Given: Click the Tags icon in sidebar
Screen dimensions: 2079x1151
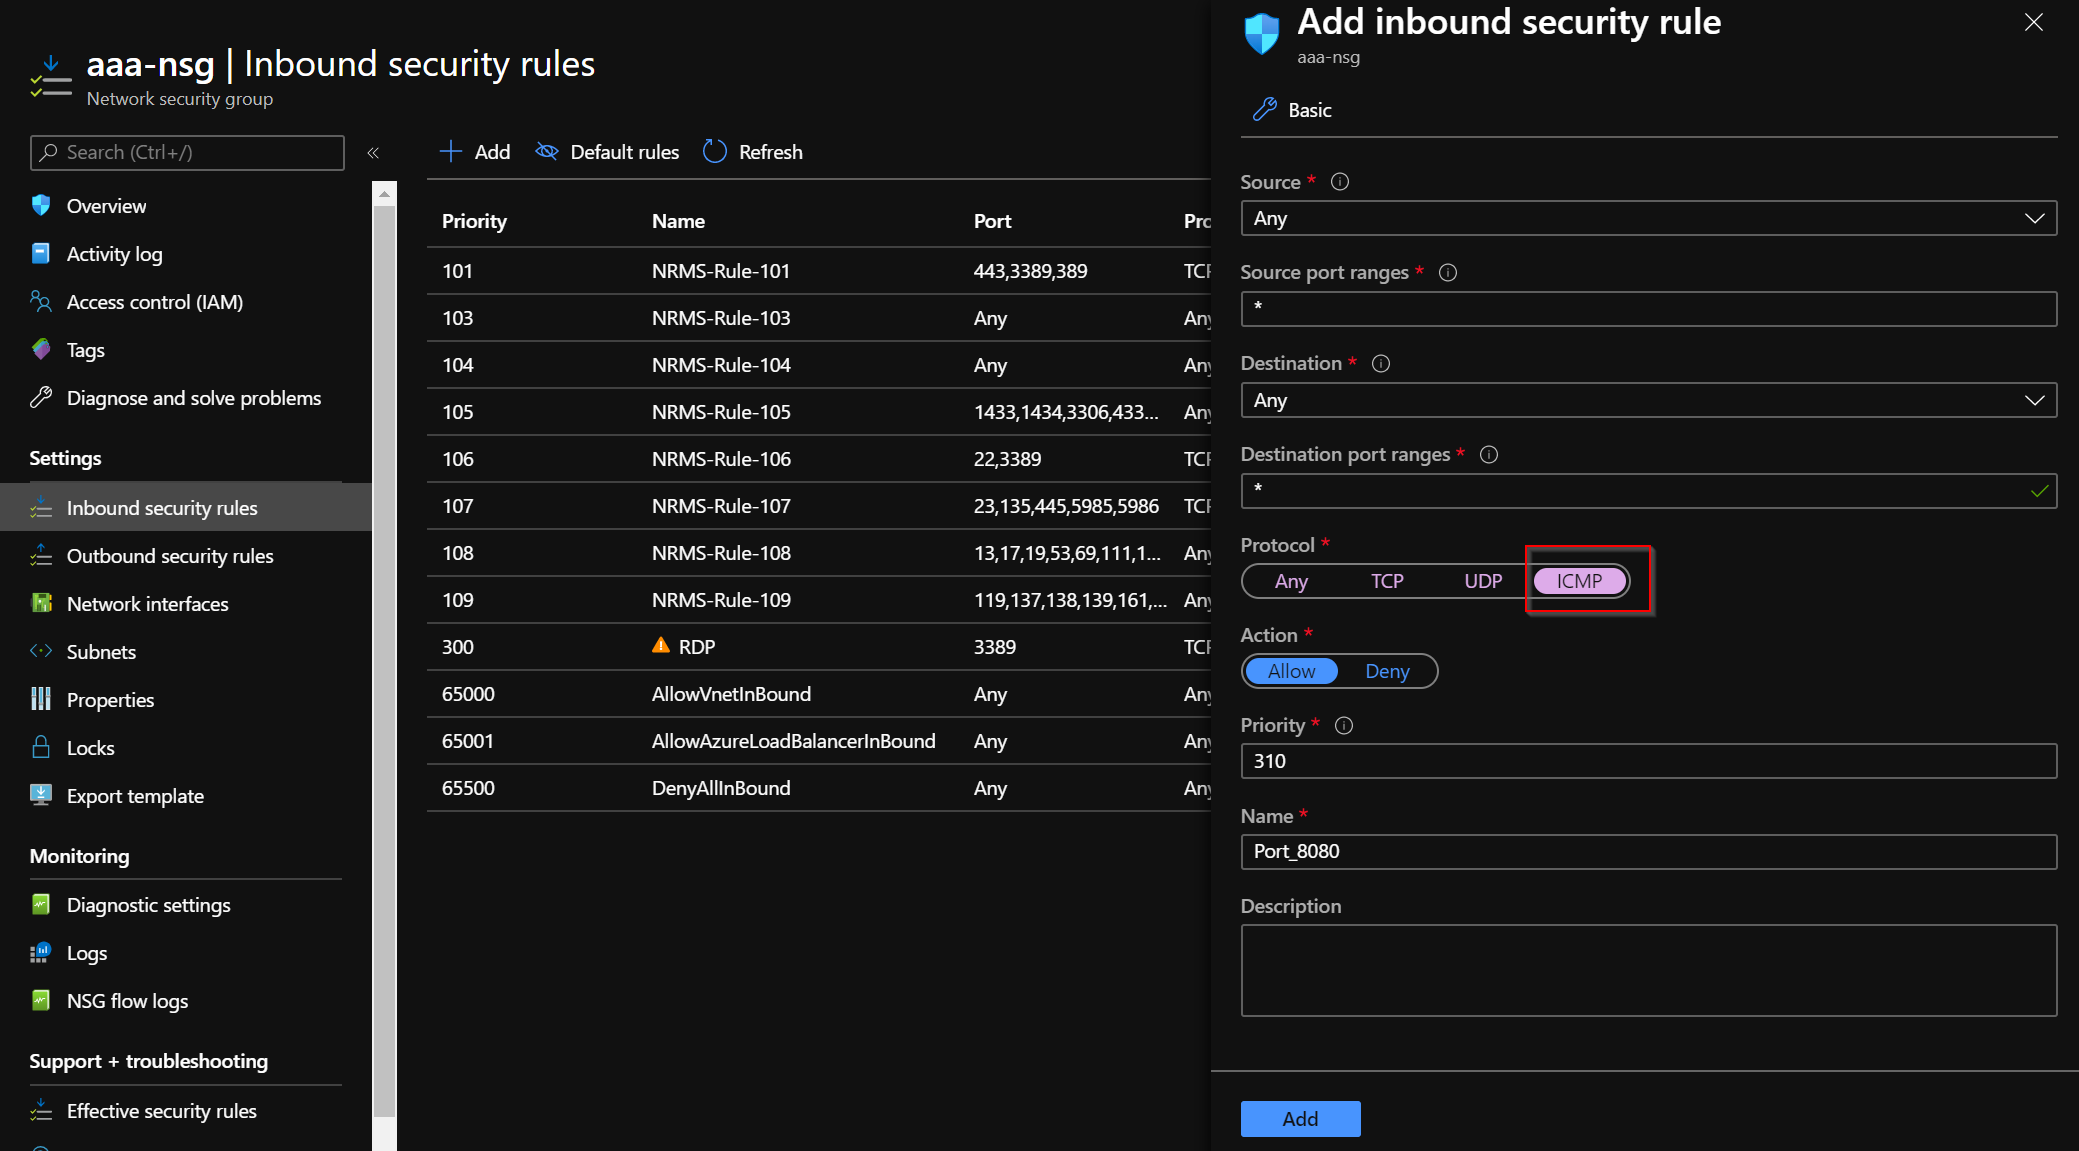Looking at the screenshot, I should click(x=41, y=349).
